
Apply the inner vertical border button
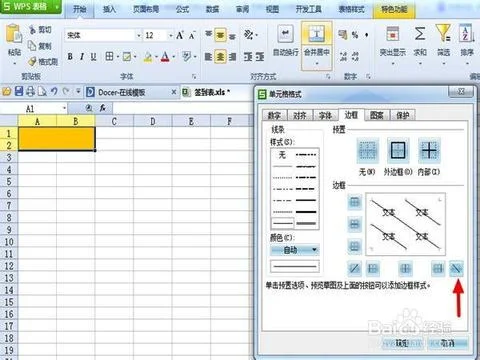(x=405, y=268)
